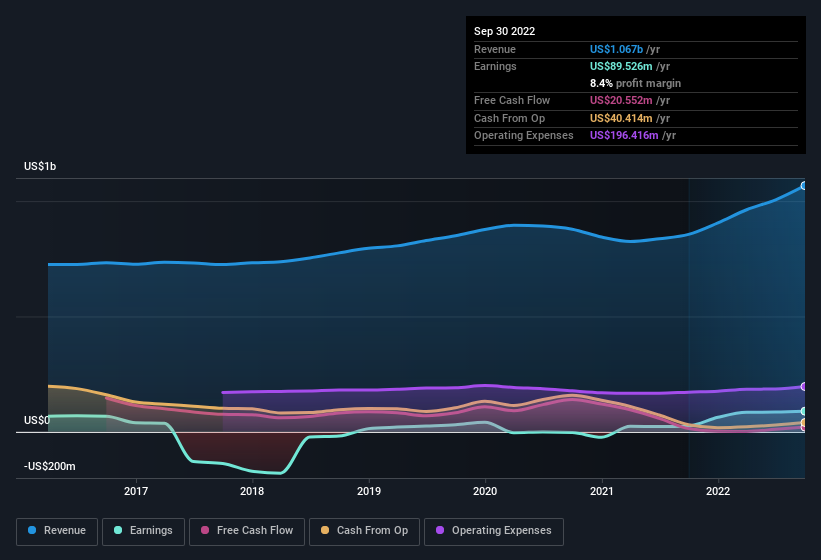
Task: Click the -US$200m y-axis label
Action: tap(50, 466)
